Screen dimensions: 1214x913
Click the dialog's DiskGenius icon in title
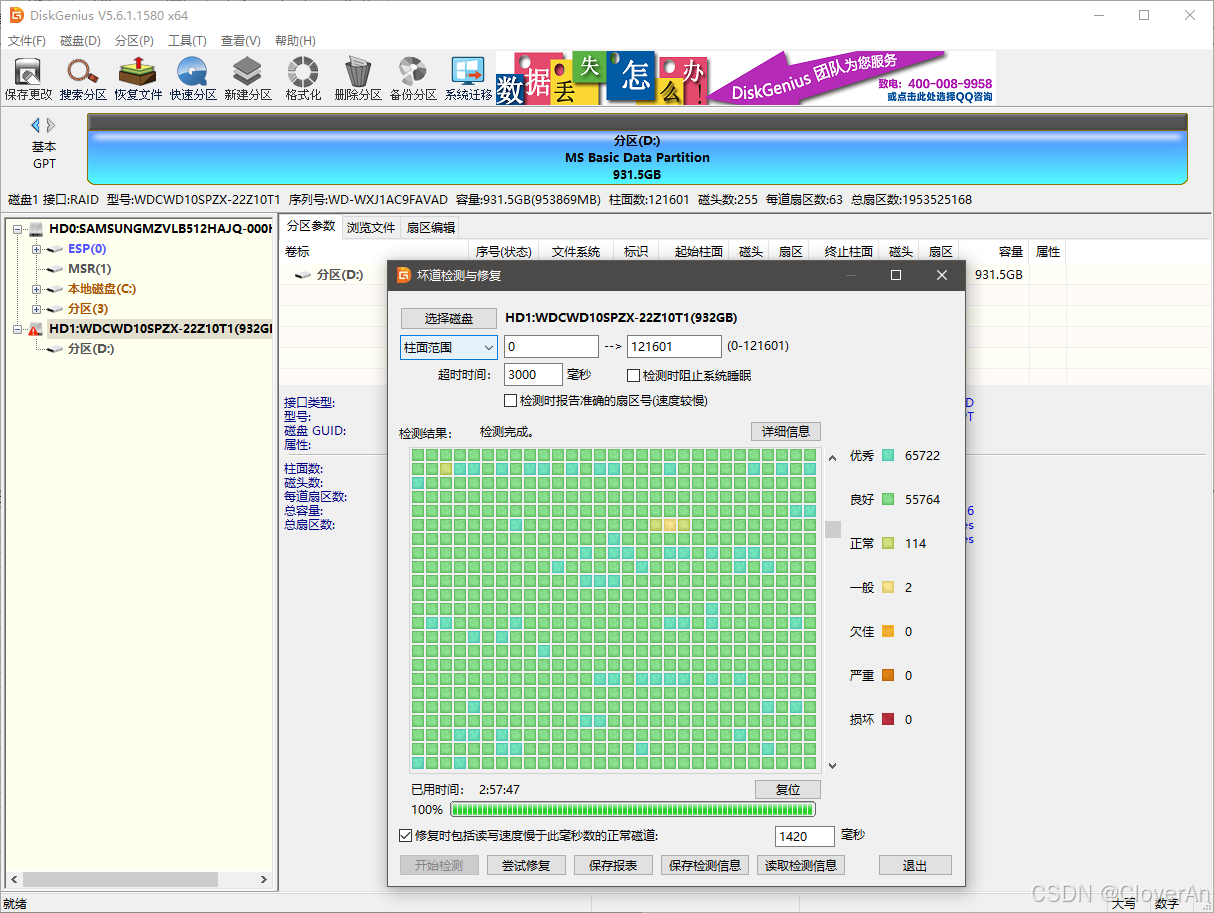(x=404, y=275)
